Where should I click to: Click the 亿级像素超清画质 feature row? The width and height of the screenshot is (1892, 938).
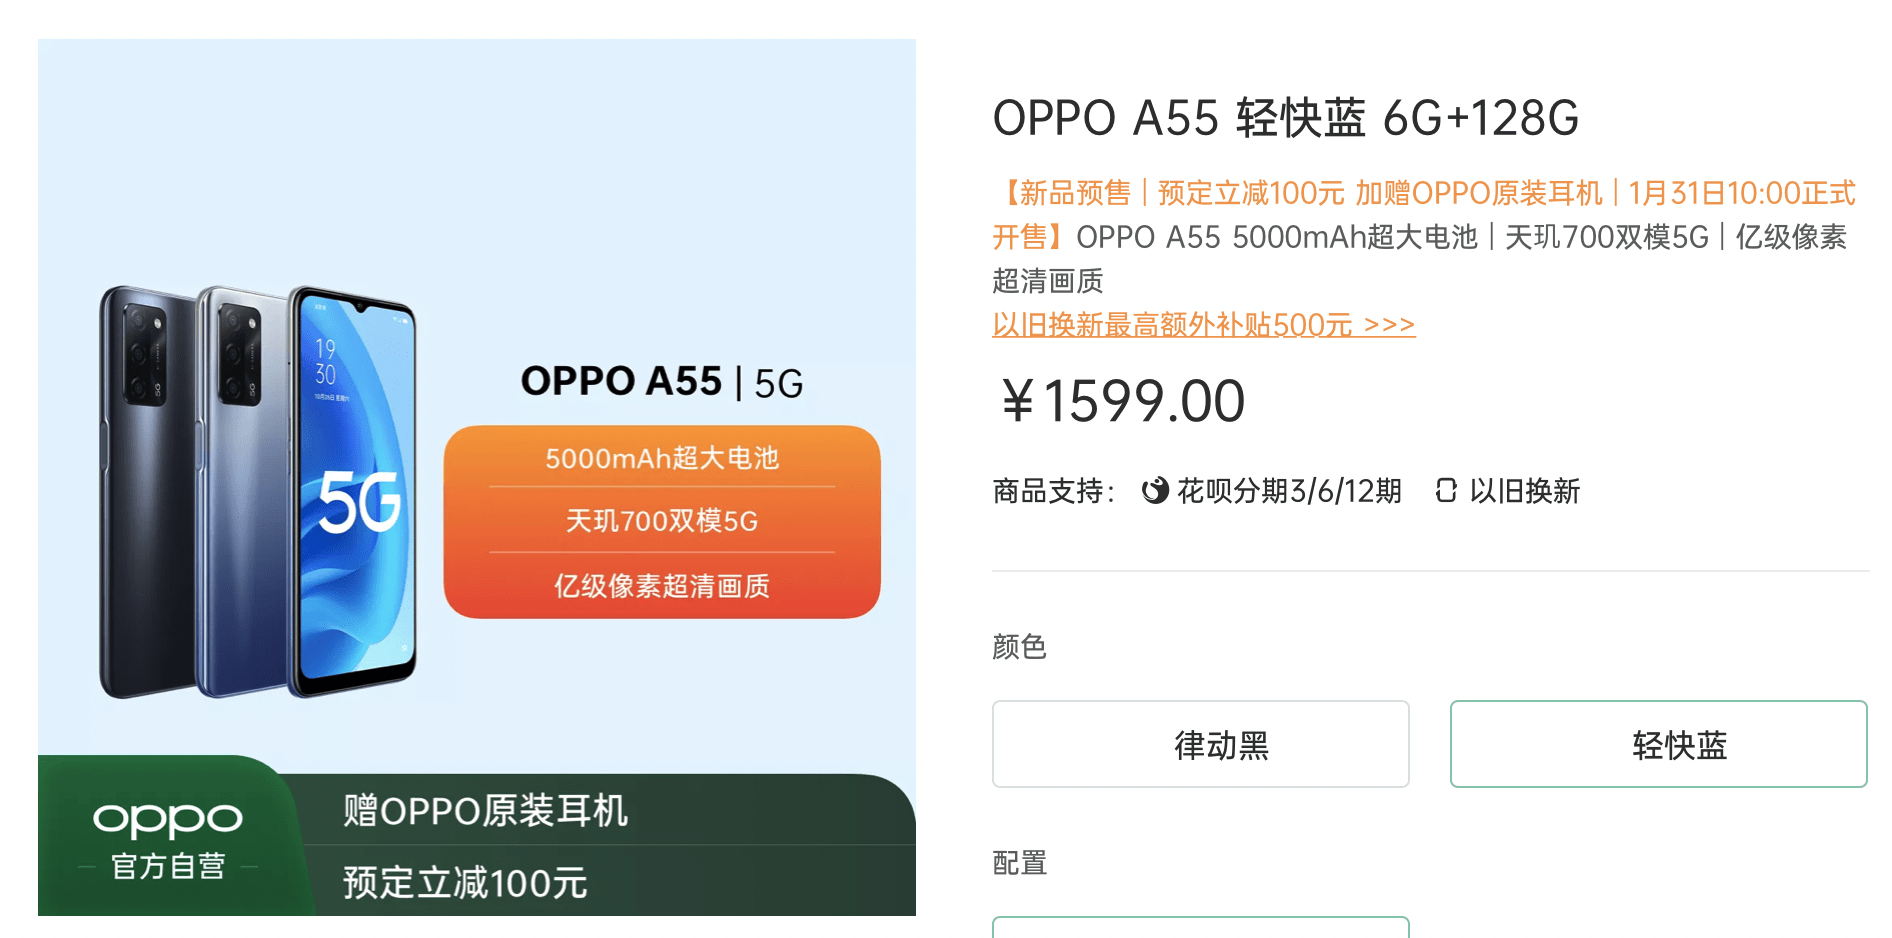(x=662, y=586)
